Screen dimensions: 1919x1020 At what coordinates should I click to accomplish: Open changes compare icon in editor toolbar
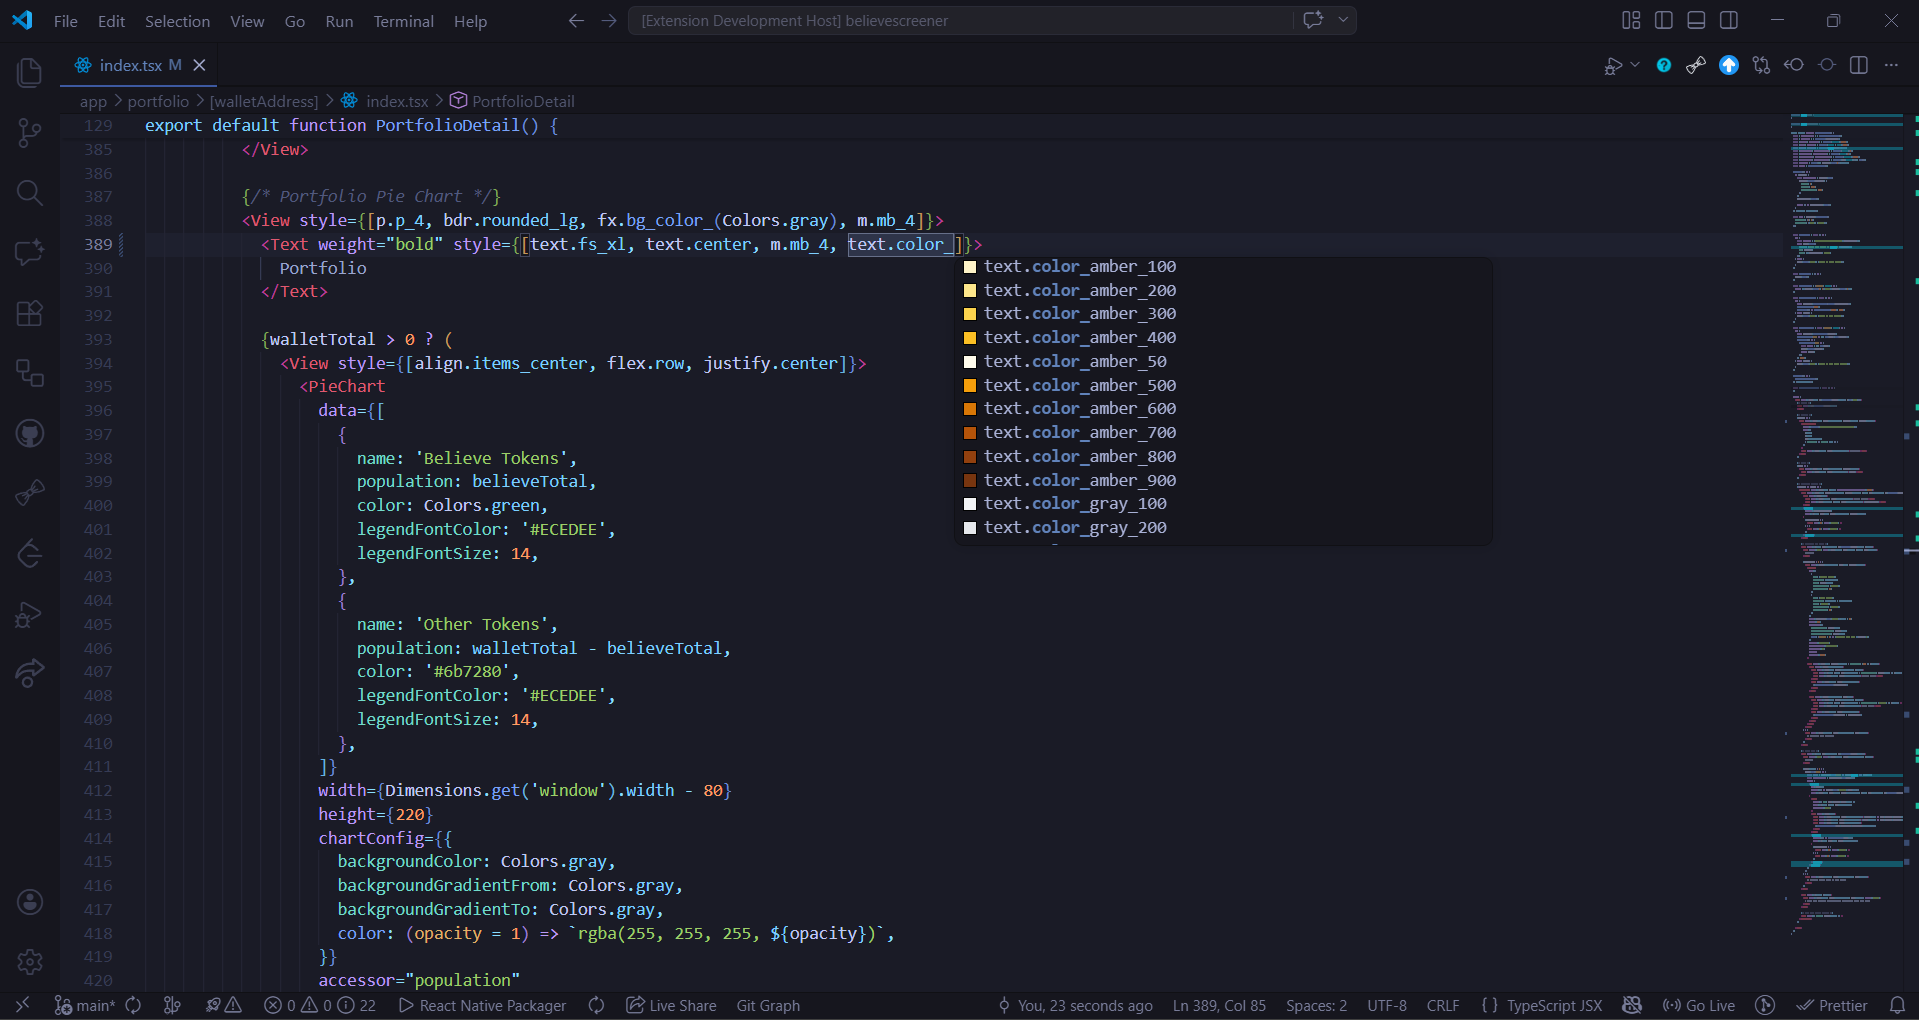click(x=1761, y=65)
